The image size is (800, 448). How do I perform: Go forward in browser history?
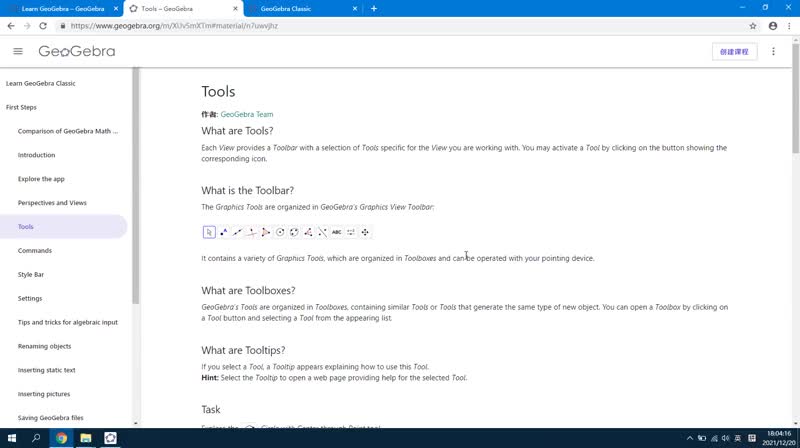pos(27,26)
